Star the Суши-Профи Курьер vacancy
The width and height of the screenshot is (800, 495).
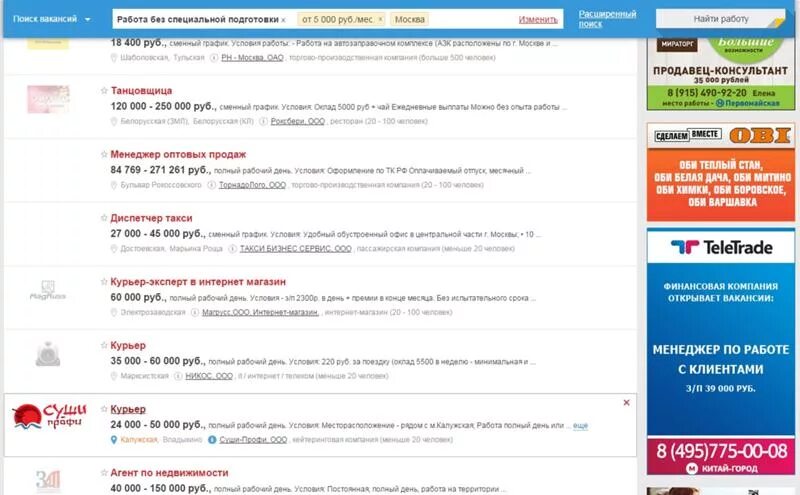pos(104,409)
